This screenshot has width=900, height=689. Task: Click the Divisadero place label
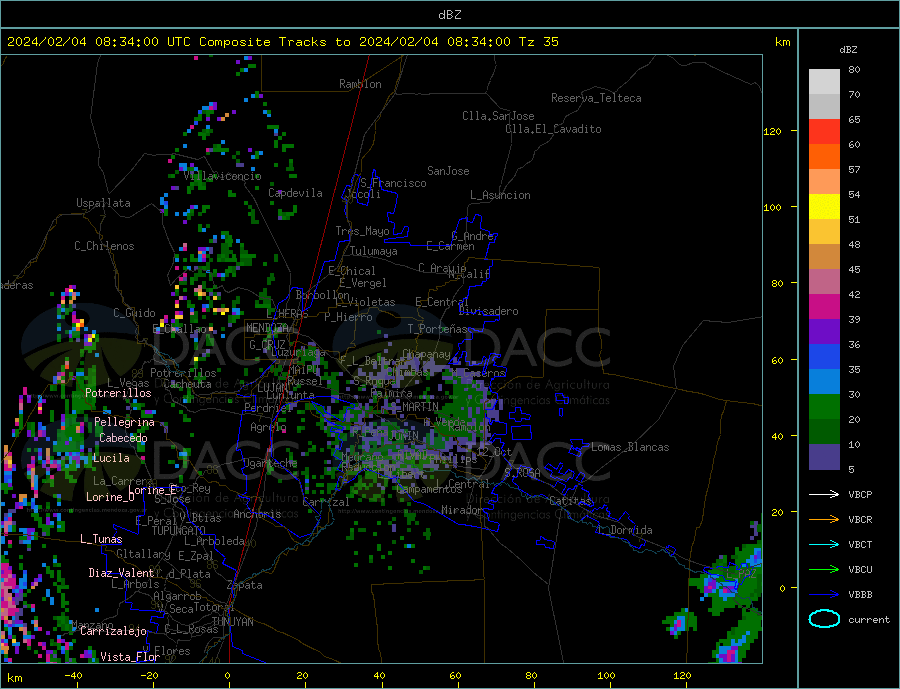488,311
